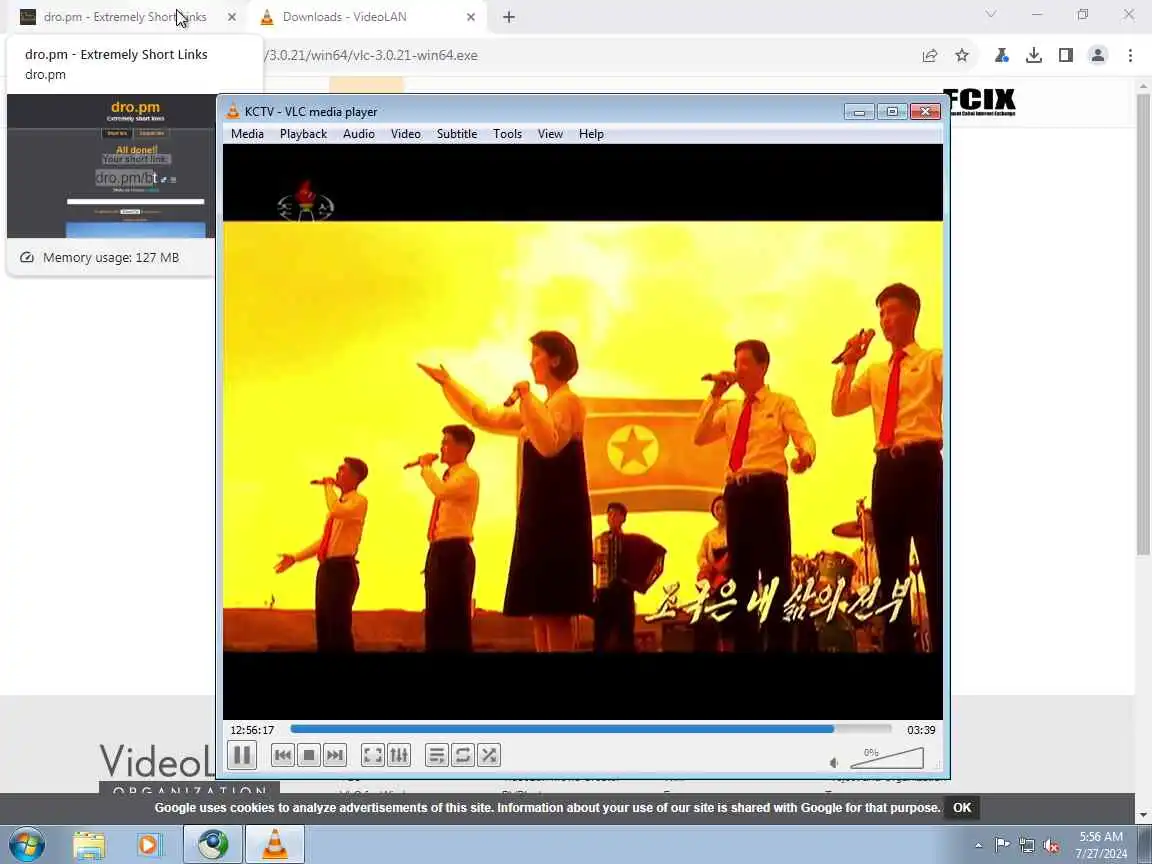1152x864 pixels.
Task: Unmute audio via VLC speaker icon
Action: click(834, 763)
